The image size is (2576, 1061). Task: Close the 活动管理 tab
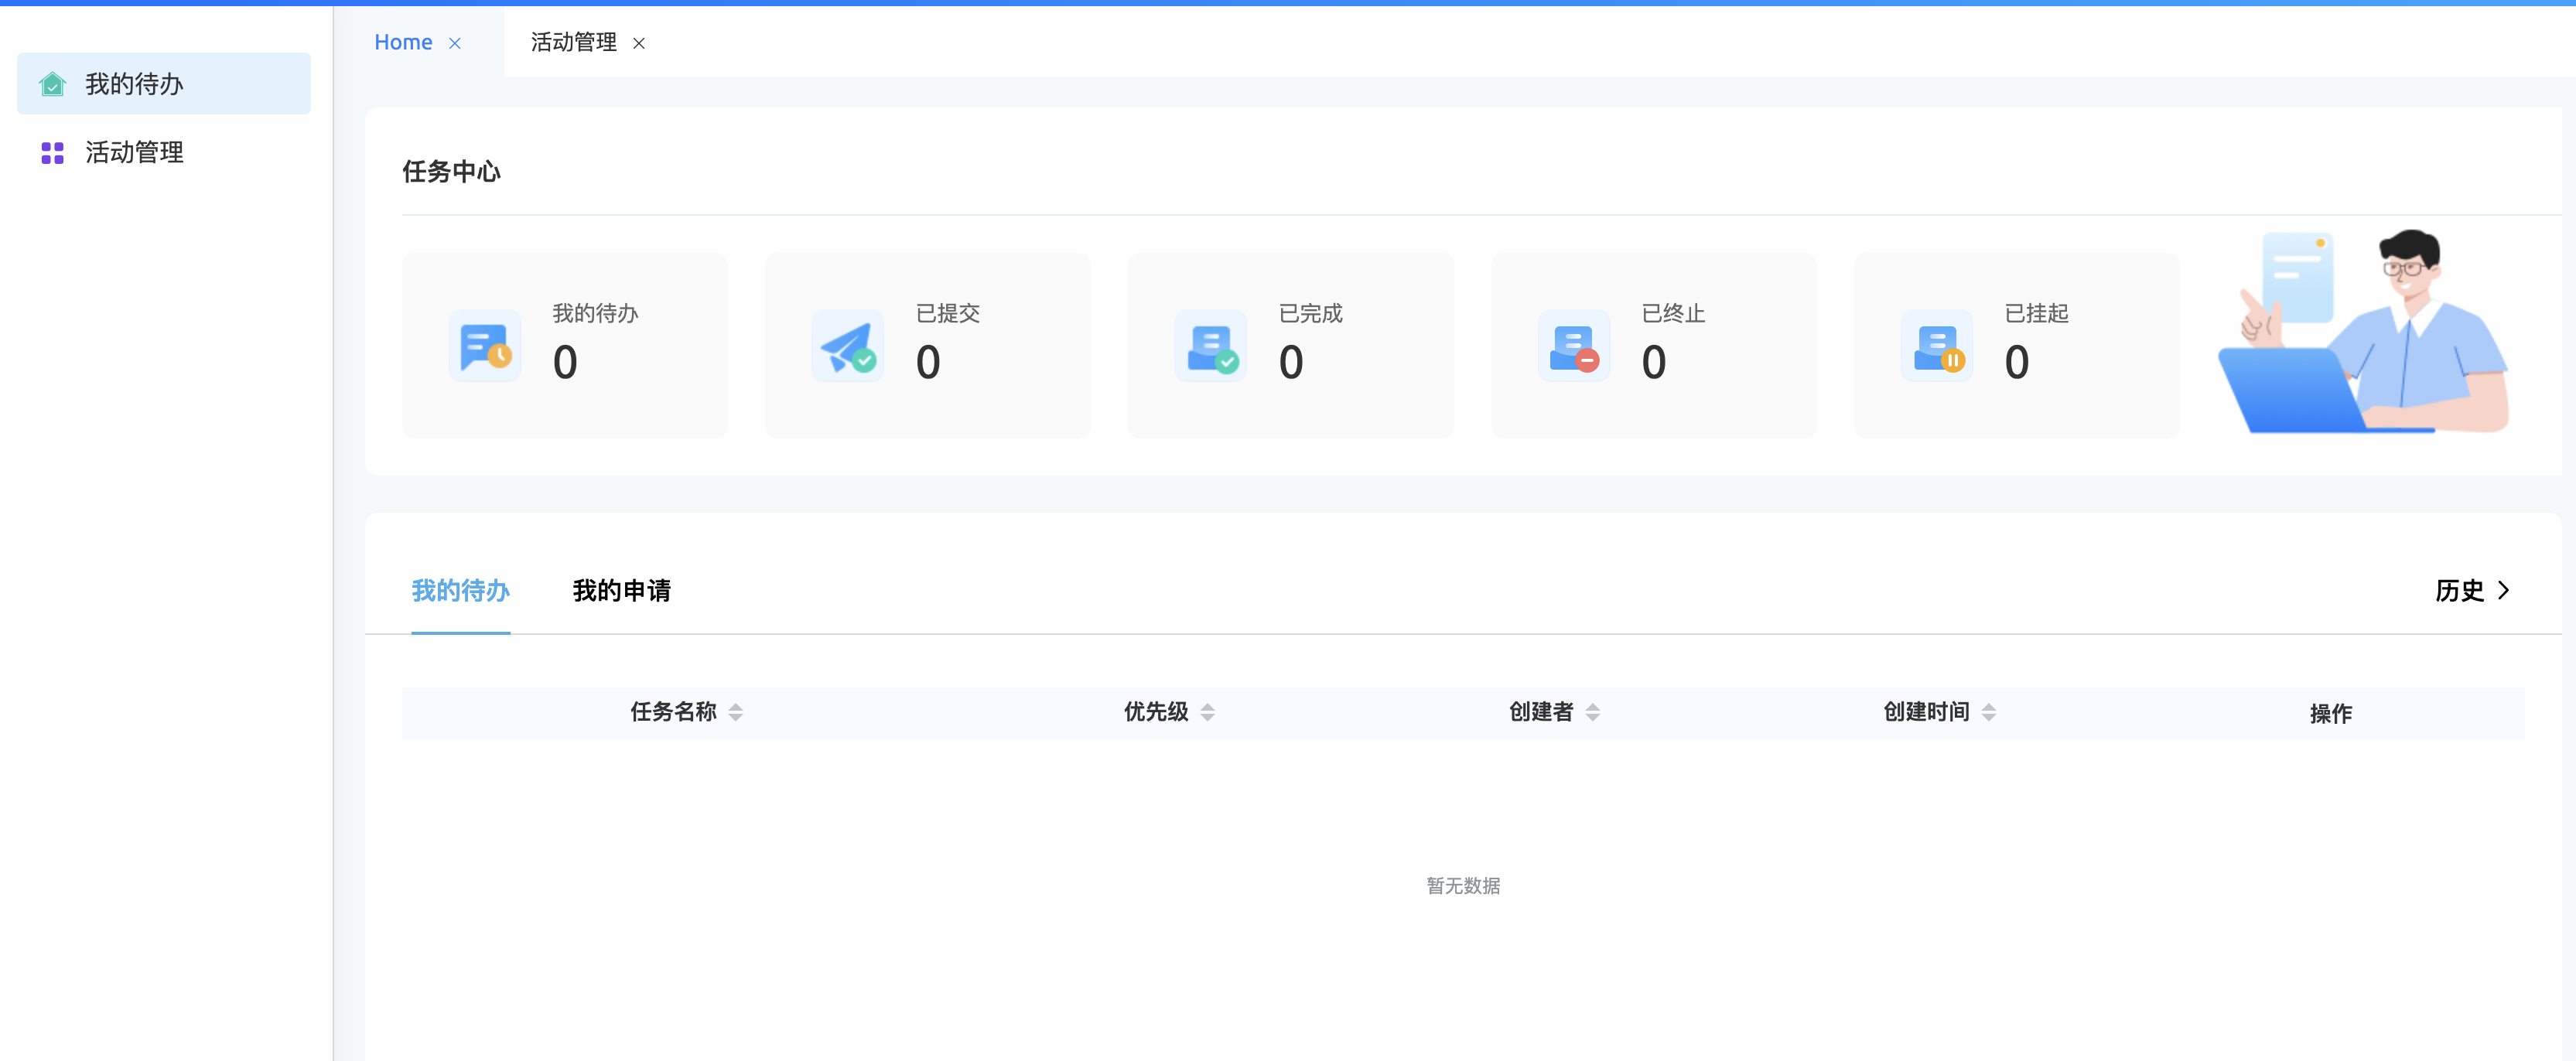639,43
